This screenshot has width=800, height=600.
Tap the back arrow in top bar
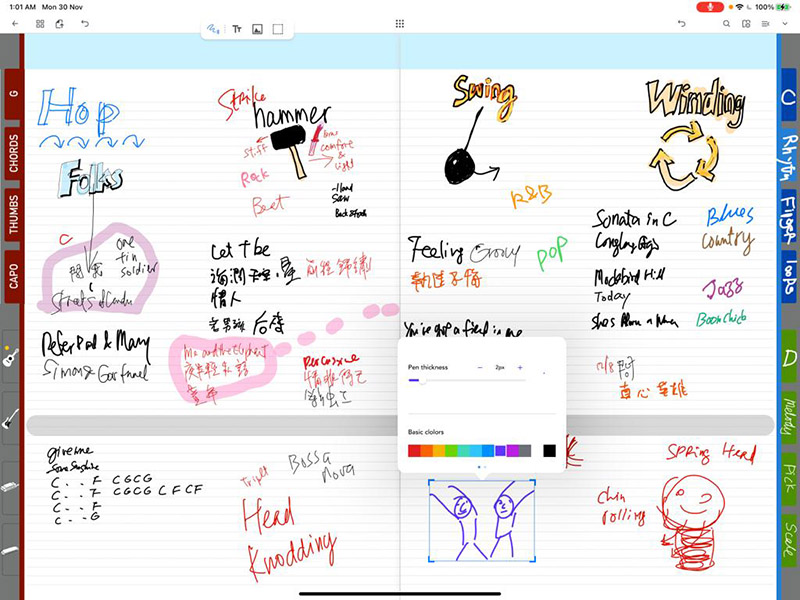click(15, 23)
